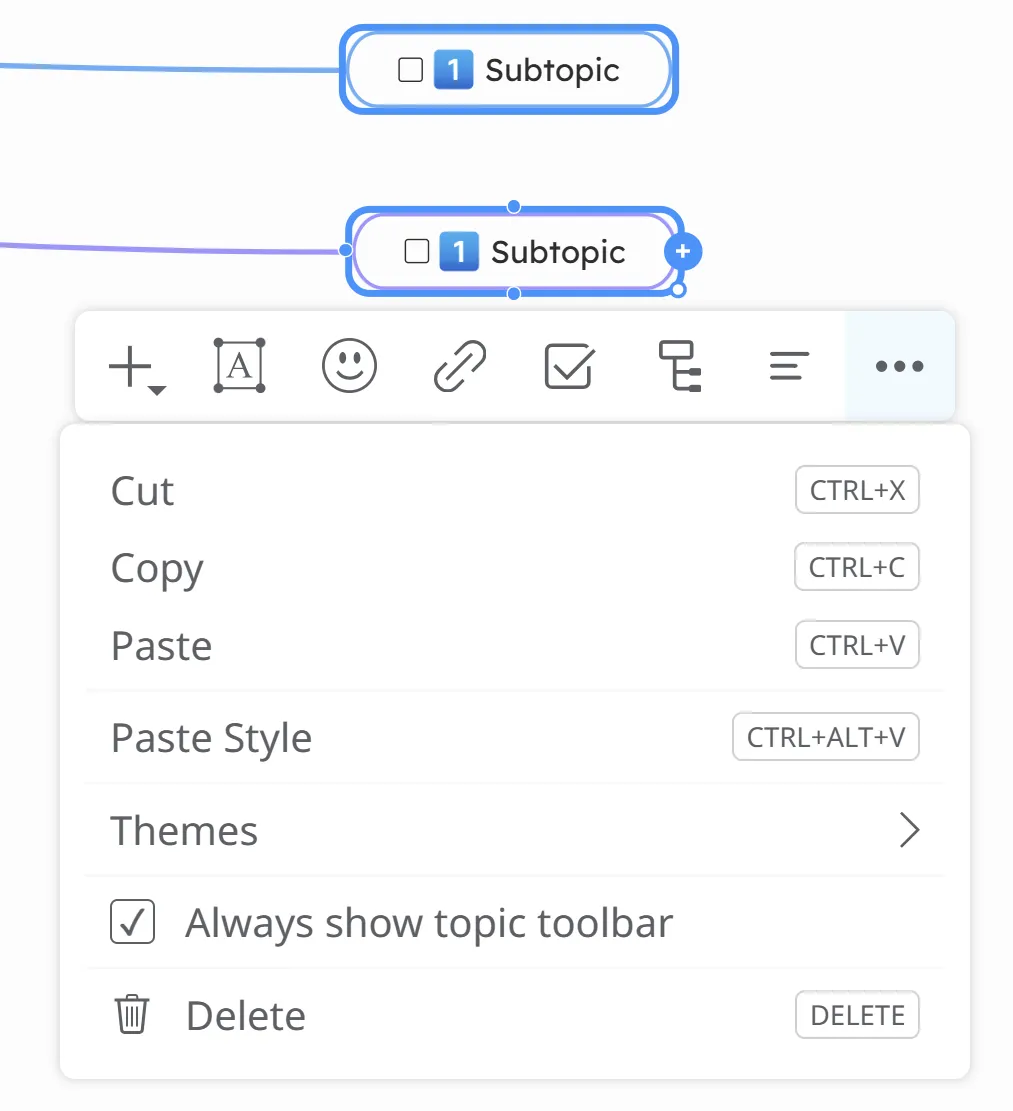The image size is (1013, 1111).
Task: Check the task box on selected Subtopic
Action: click(x=416, y=252)
